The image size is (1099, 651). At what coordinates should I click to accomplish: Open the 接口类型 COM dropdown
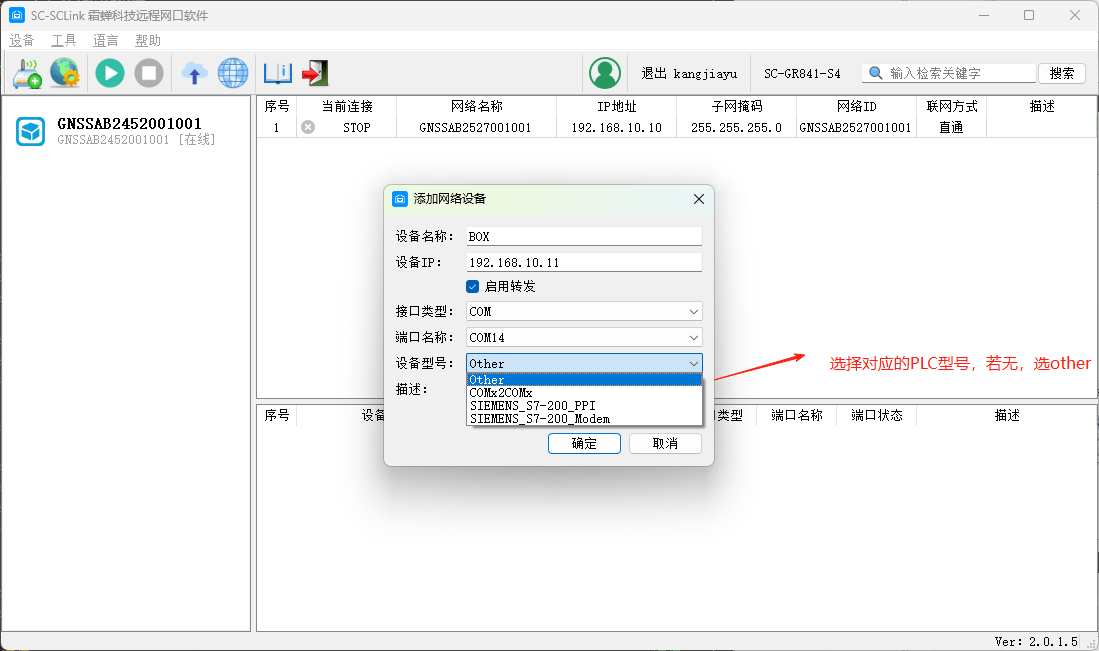[585, 311]
